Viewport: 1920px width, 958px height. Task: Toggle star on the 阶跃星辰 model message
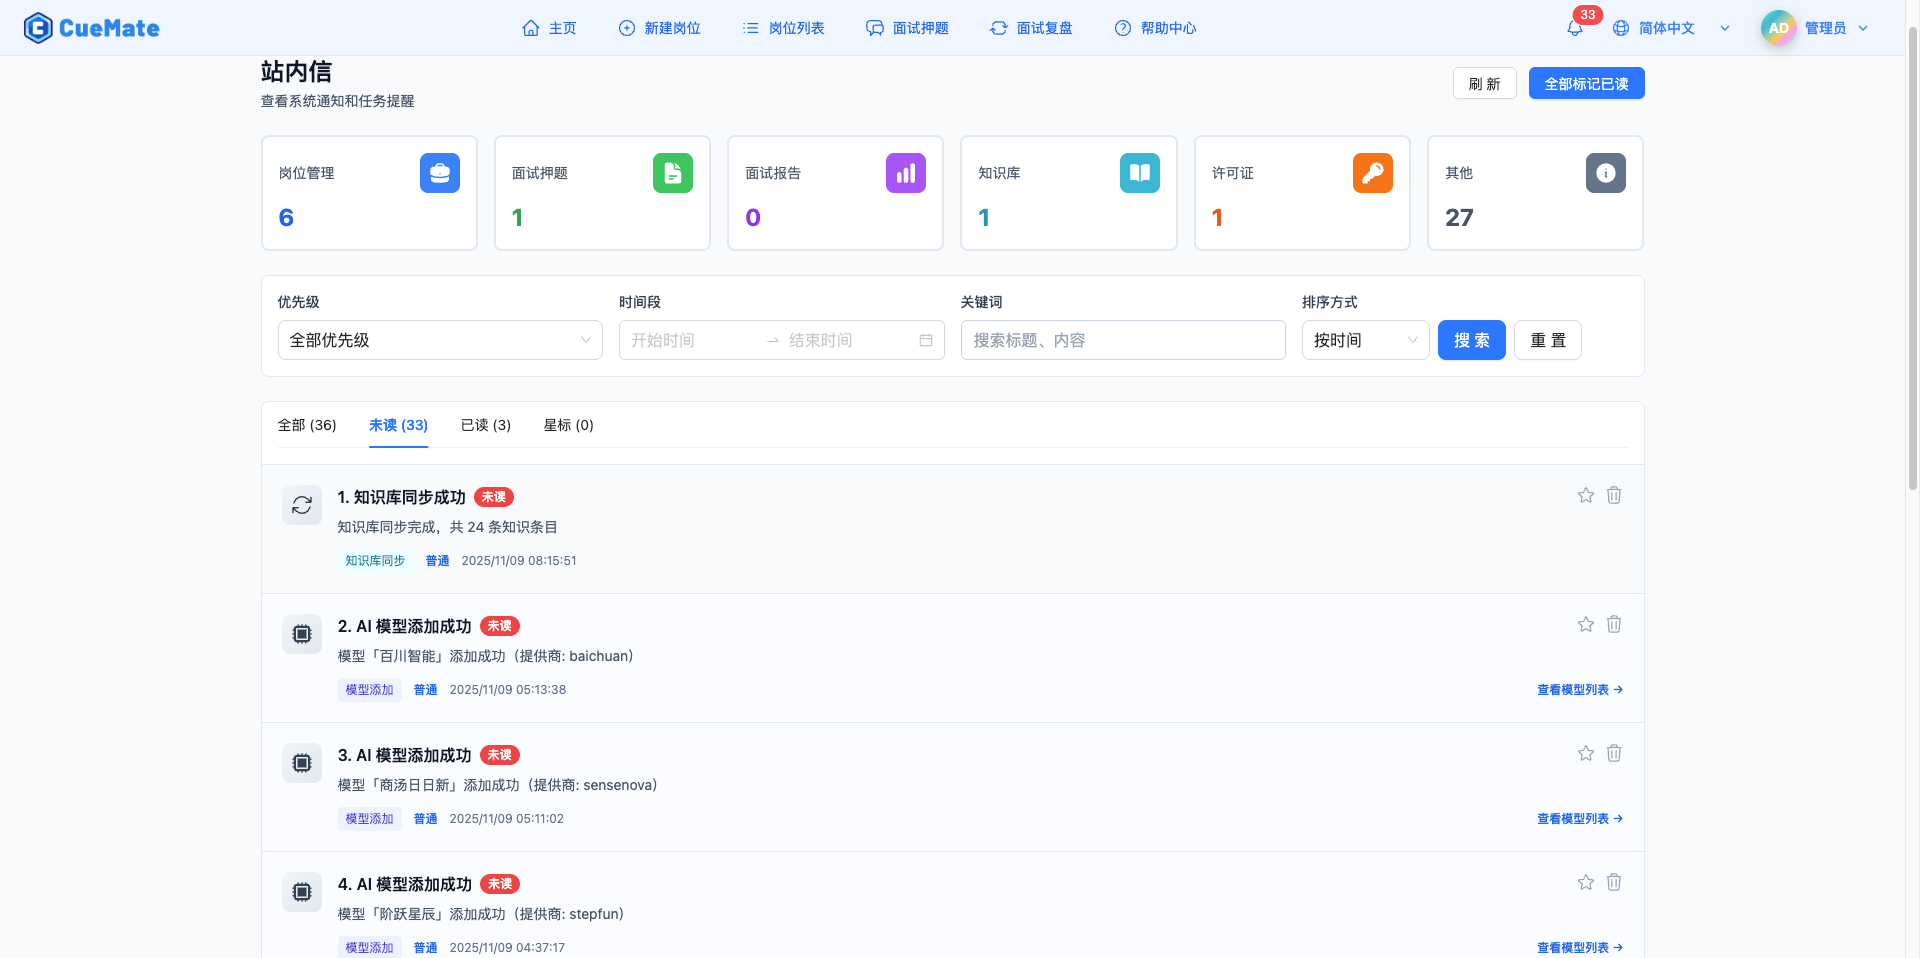tap(1585, 882)
